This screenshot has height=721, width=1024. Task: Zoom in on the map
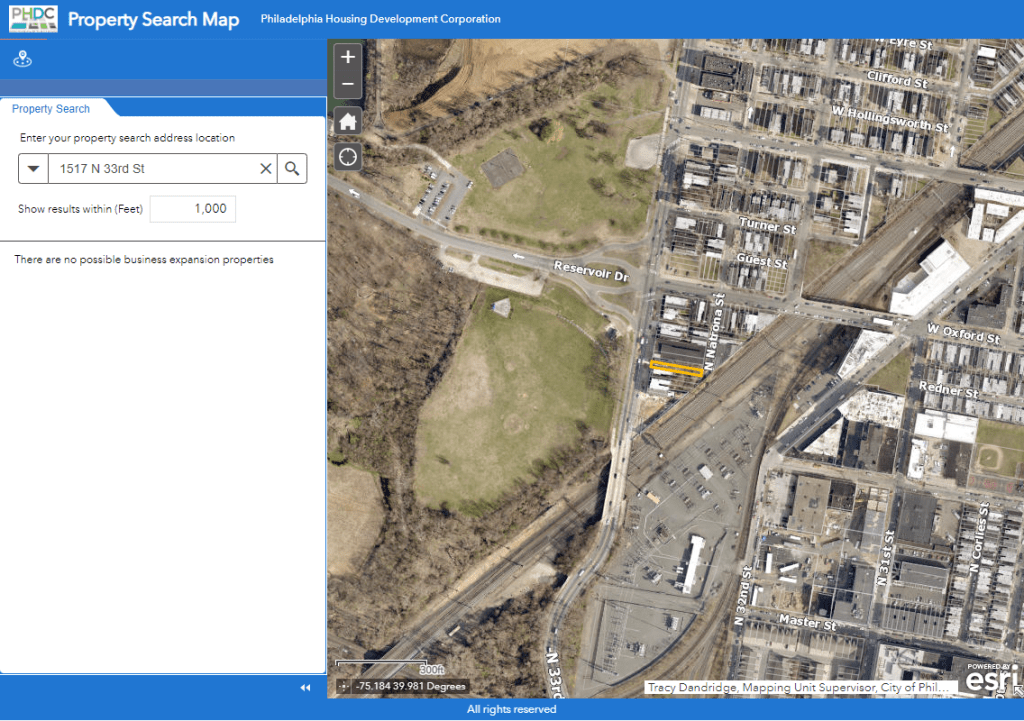point(348,57)
